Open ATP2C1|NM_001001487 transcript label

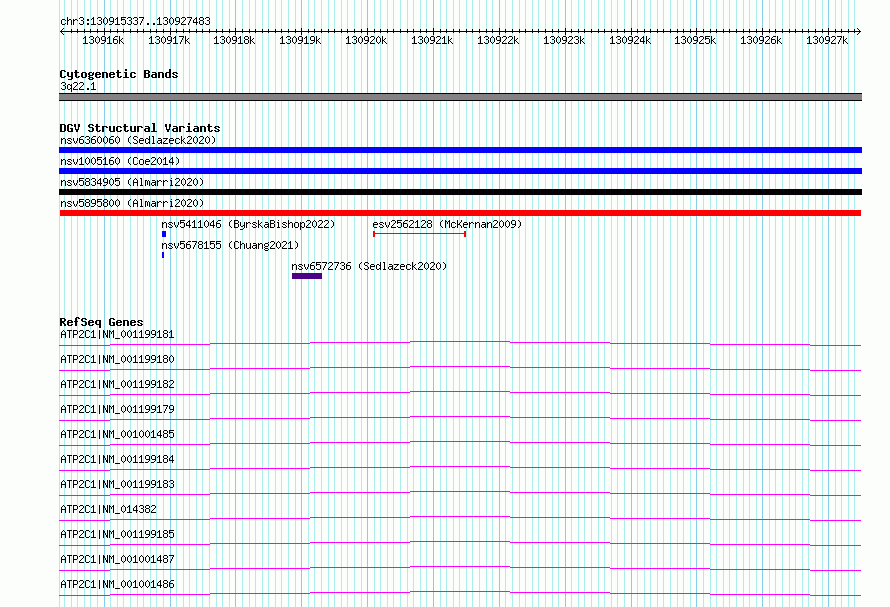coord(117,559)
